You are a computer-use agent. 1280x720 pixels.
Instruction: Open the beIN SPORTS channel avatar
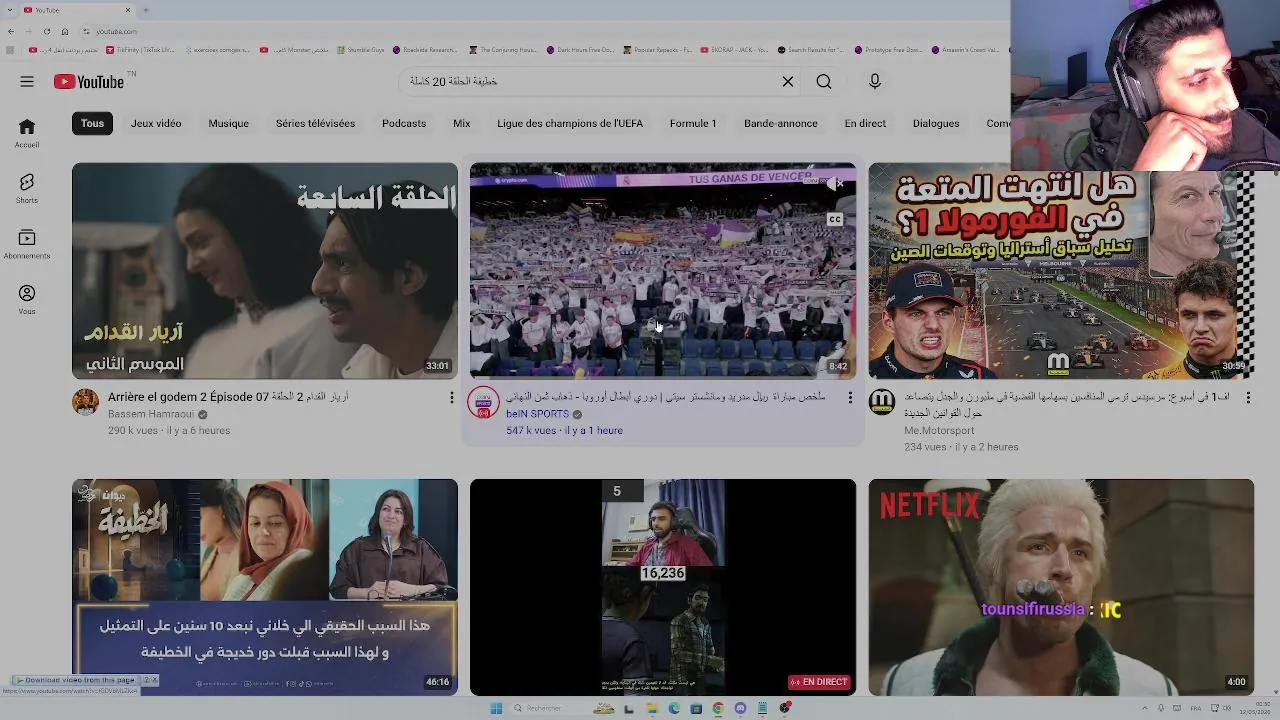click(x=483, y=402)
